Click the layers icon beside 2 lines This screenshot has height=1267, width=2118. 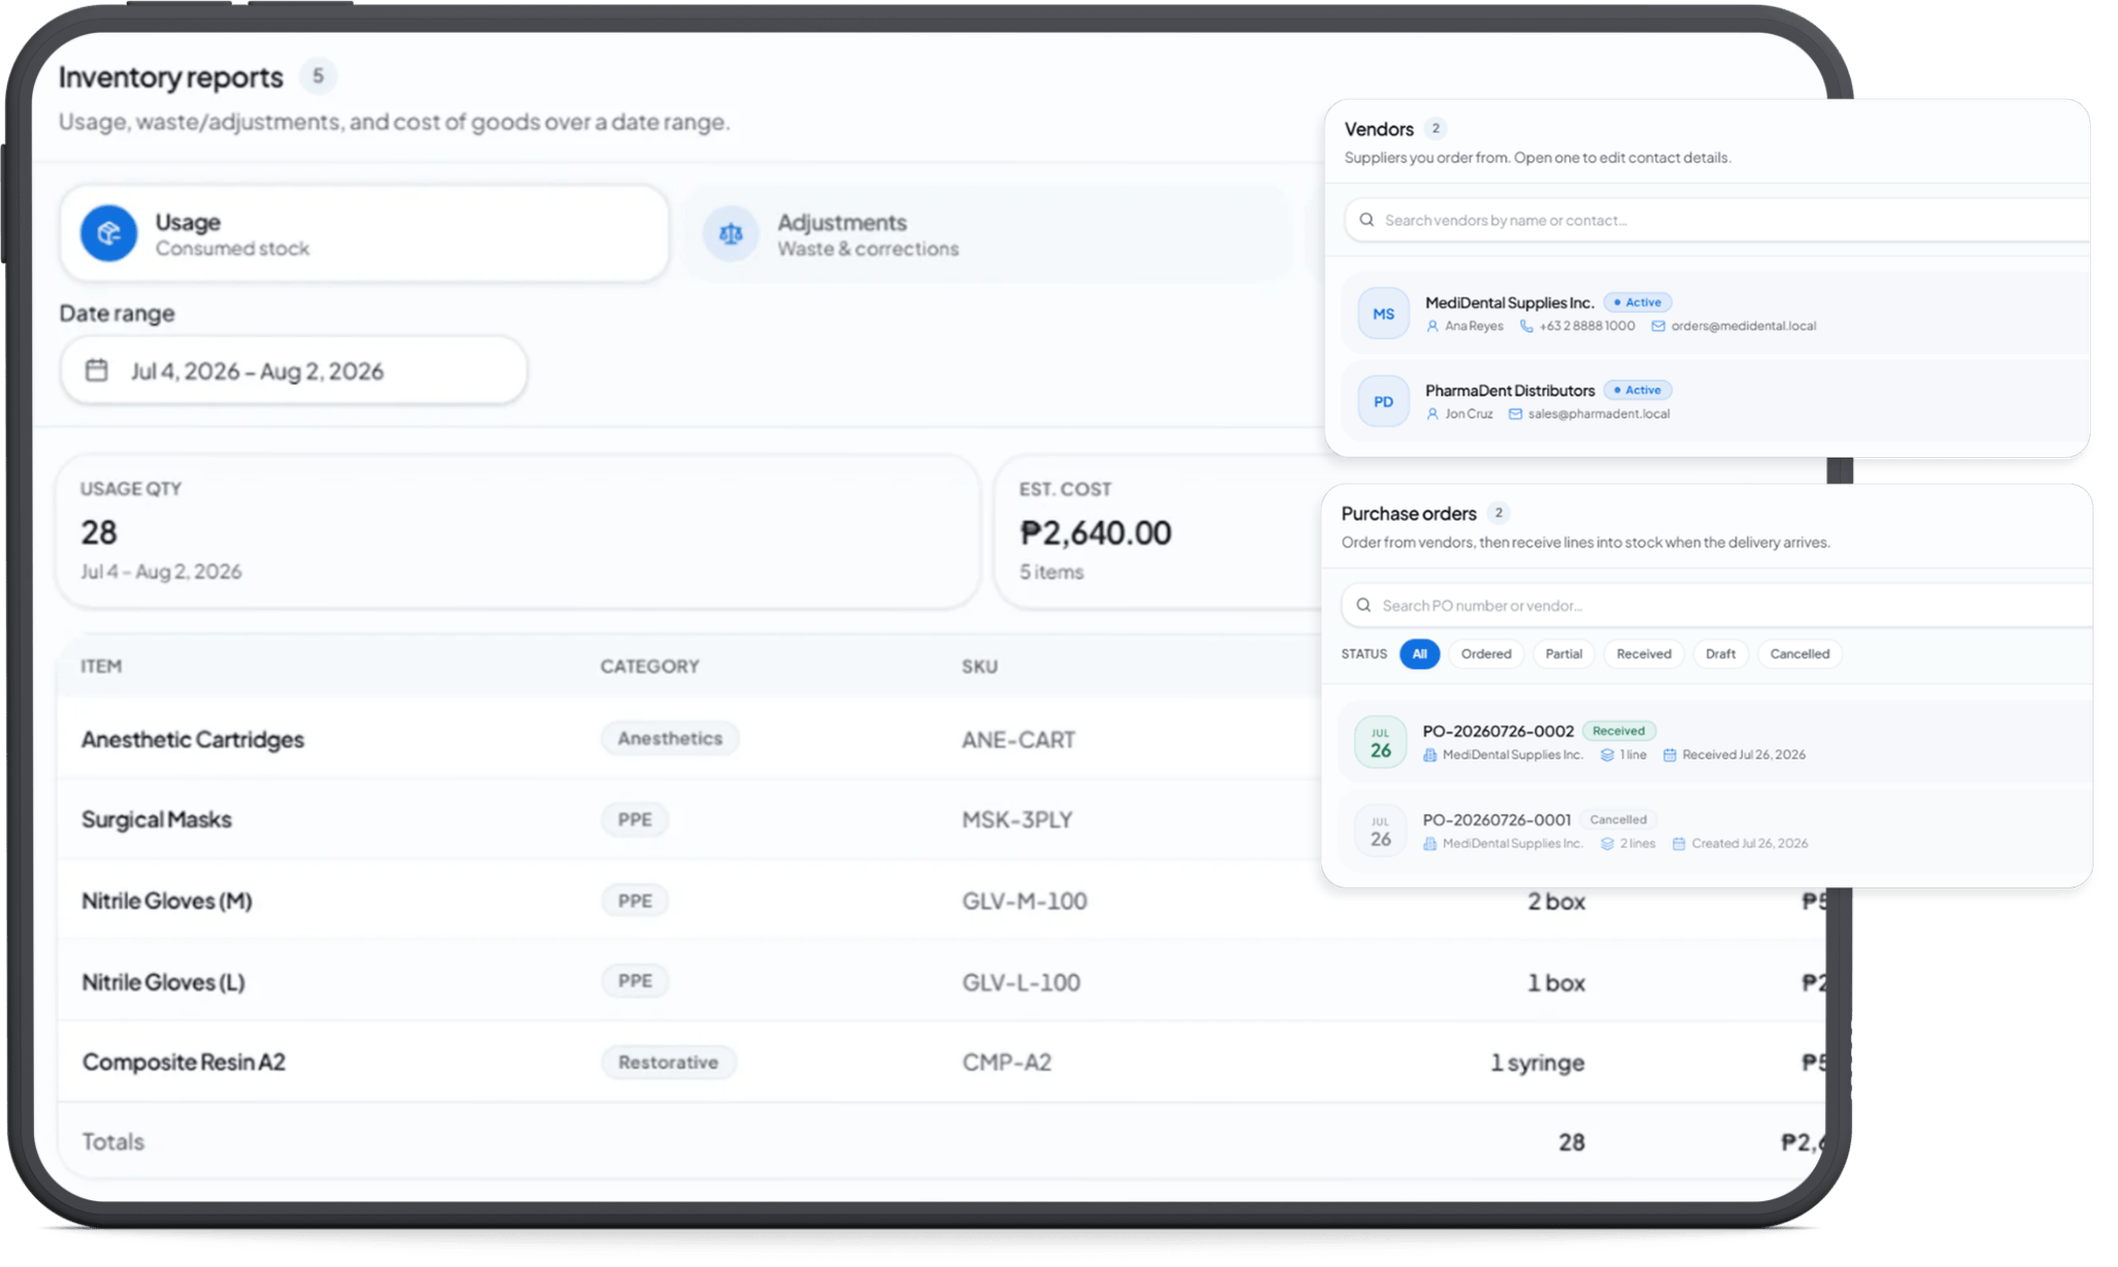1607,844
